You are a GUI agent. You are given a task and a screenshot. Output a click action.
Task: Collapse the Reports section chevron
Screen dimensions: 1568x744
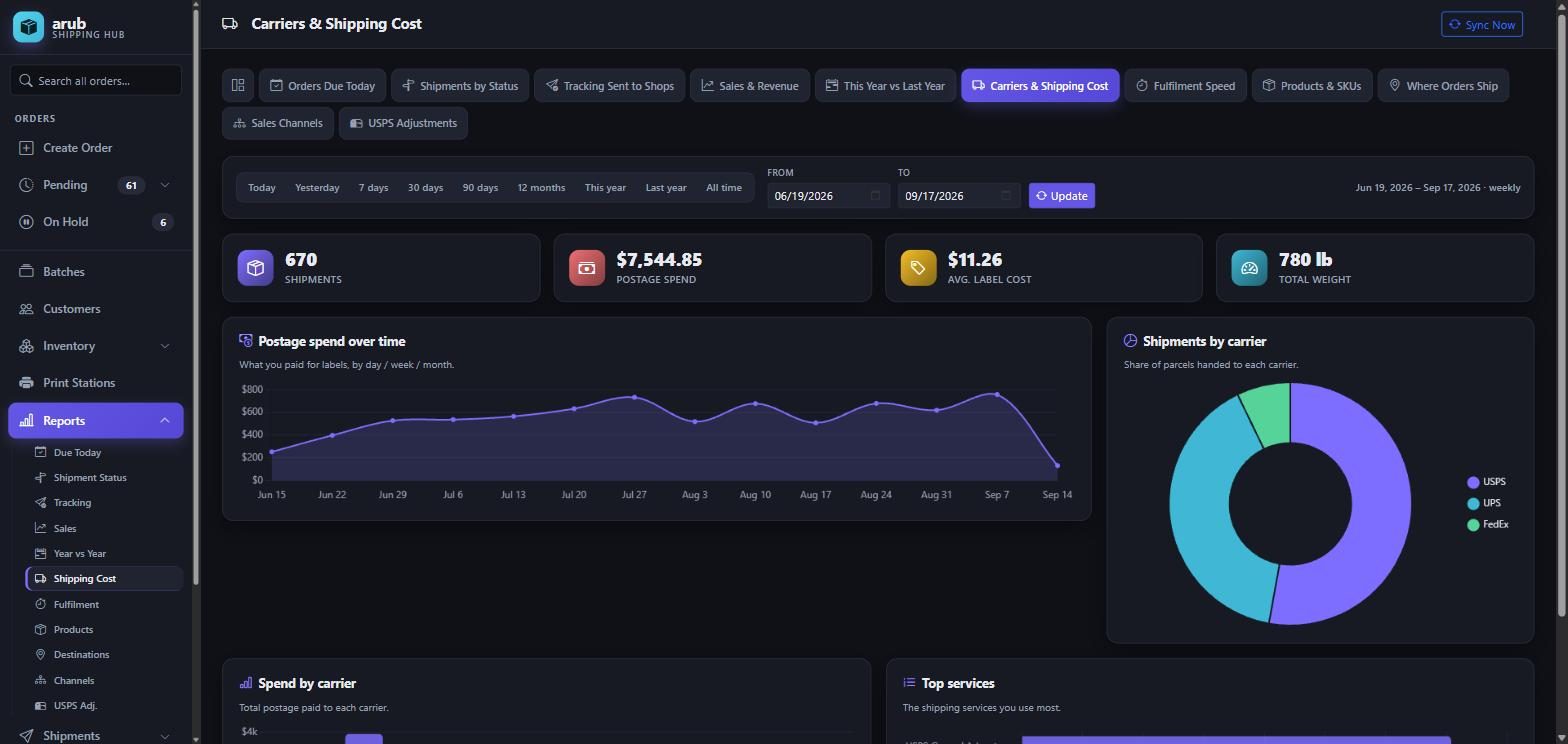tap(165, 421)
